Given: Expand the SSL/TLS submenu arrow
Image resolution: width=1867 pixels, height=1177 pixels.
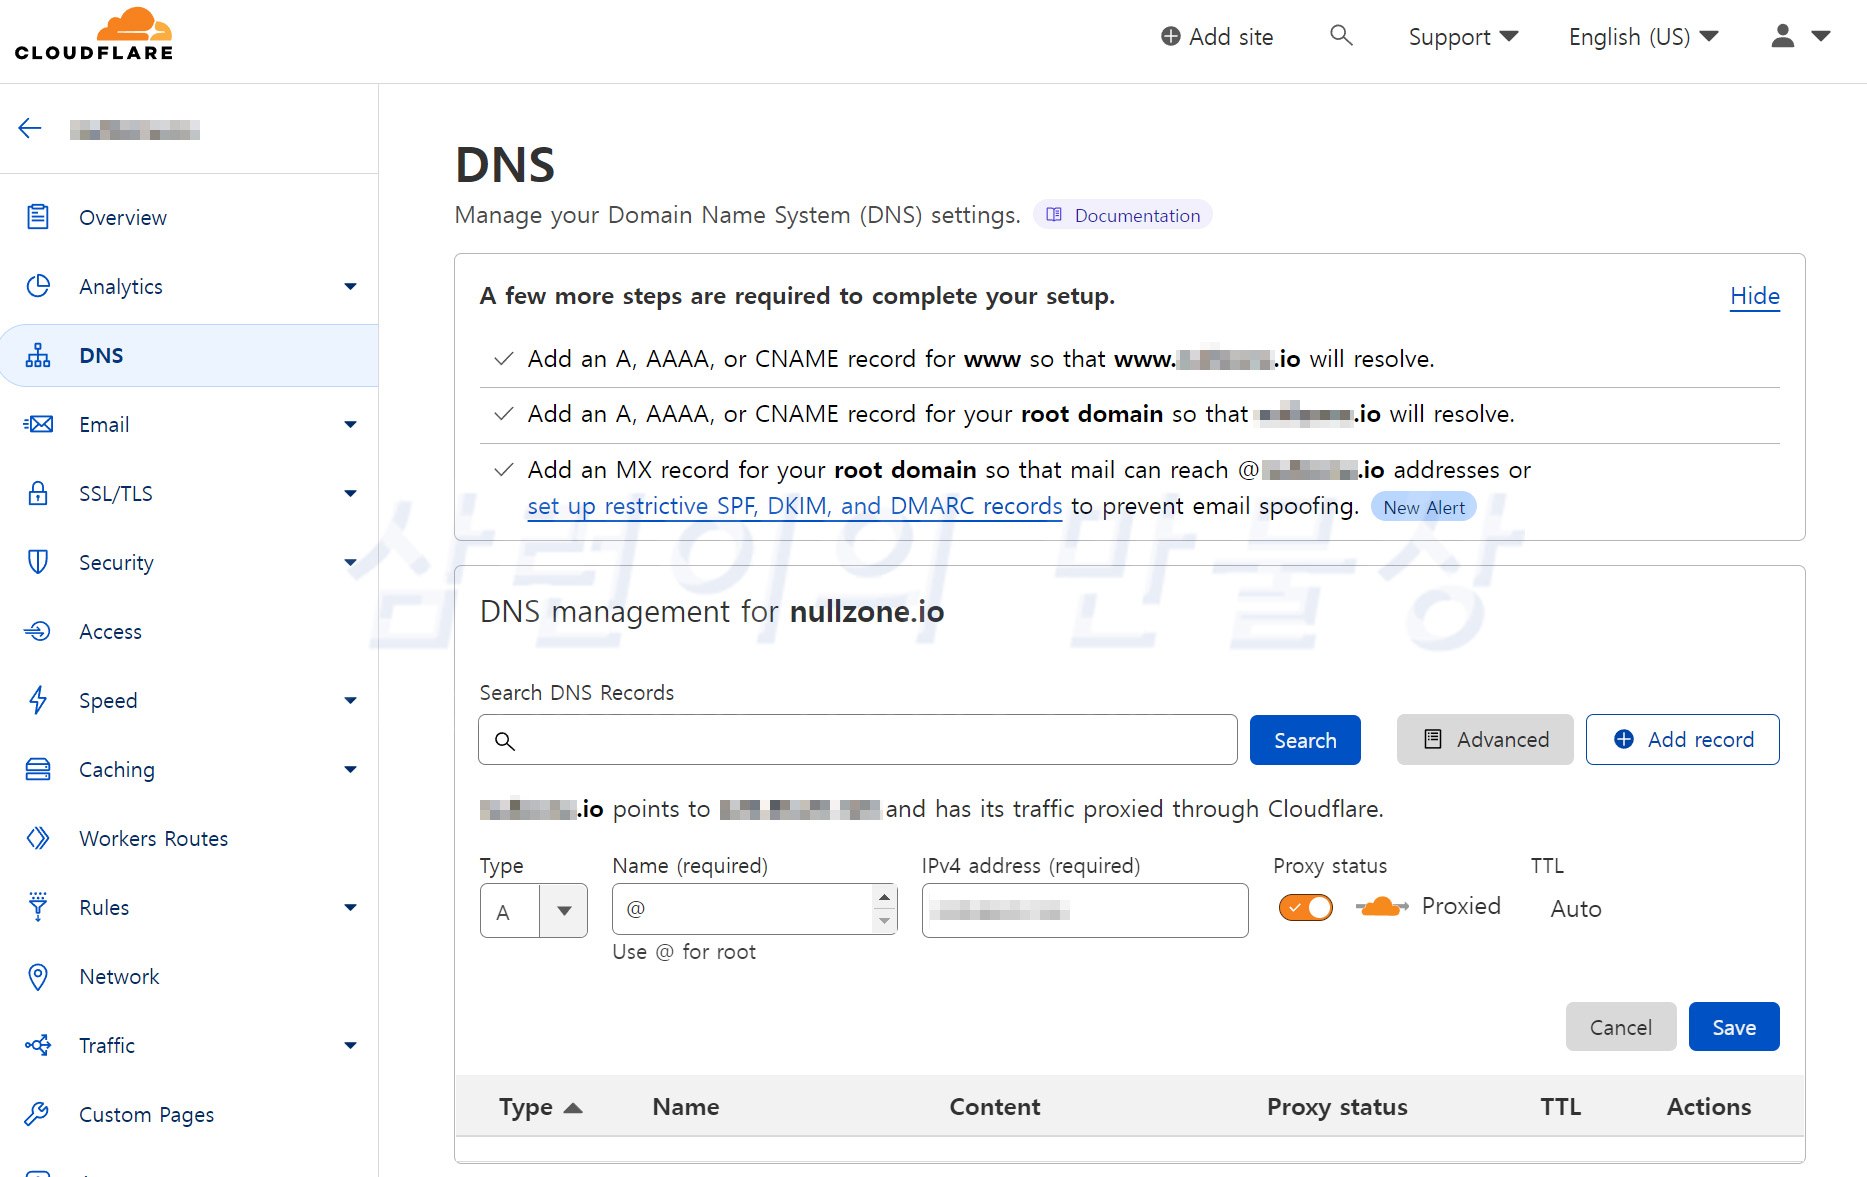Looking at the screenshot, I should [350, 494].
